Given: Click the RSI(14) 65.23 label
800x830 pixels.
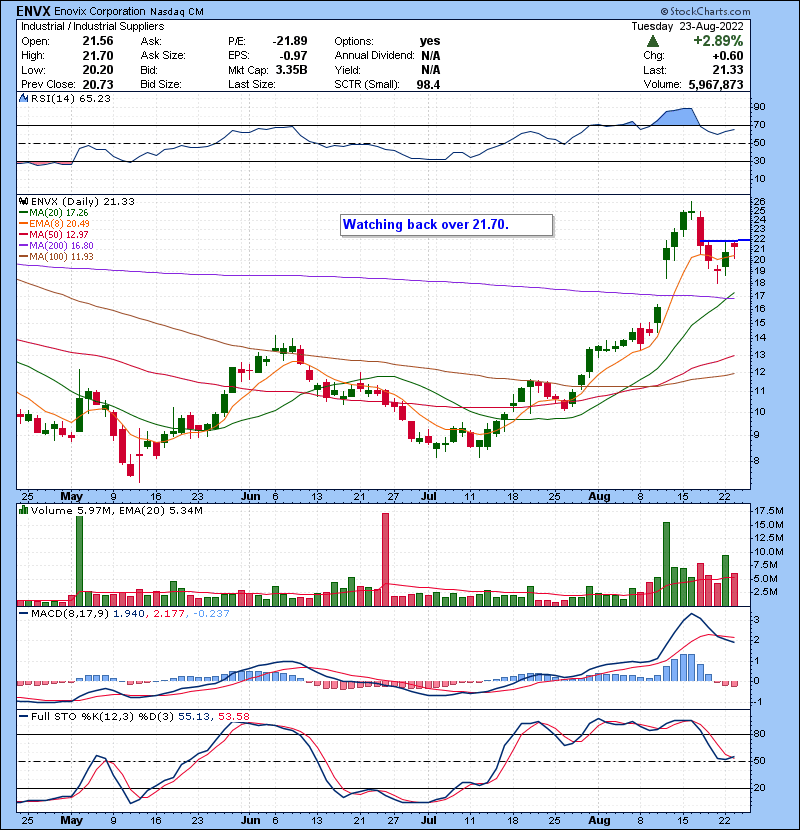Looking at the screenshot, I should 70,98.
